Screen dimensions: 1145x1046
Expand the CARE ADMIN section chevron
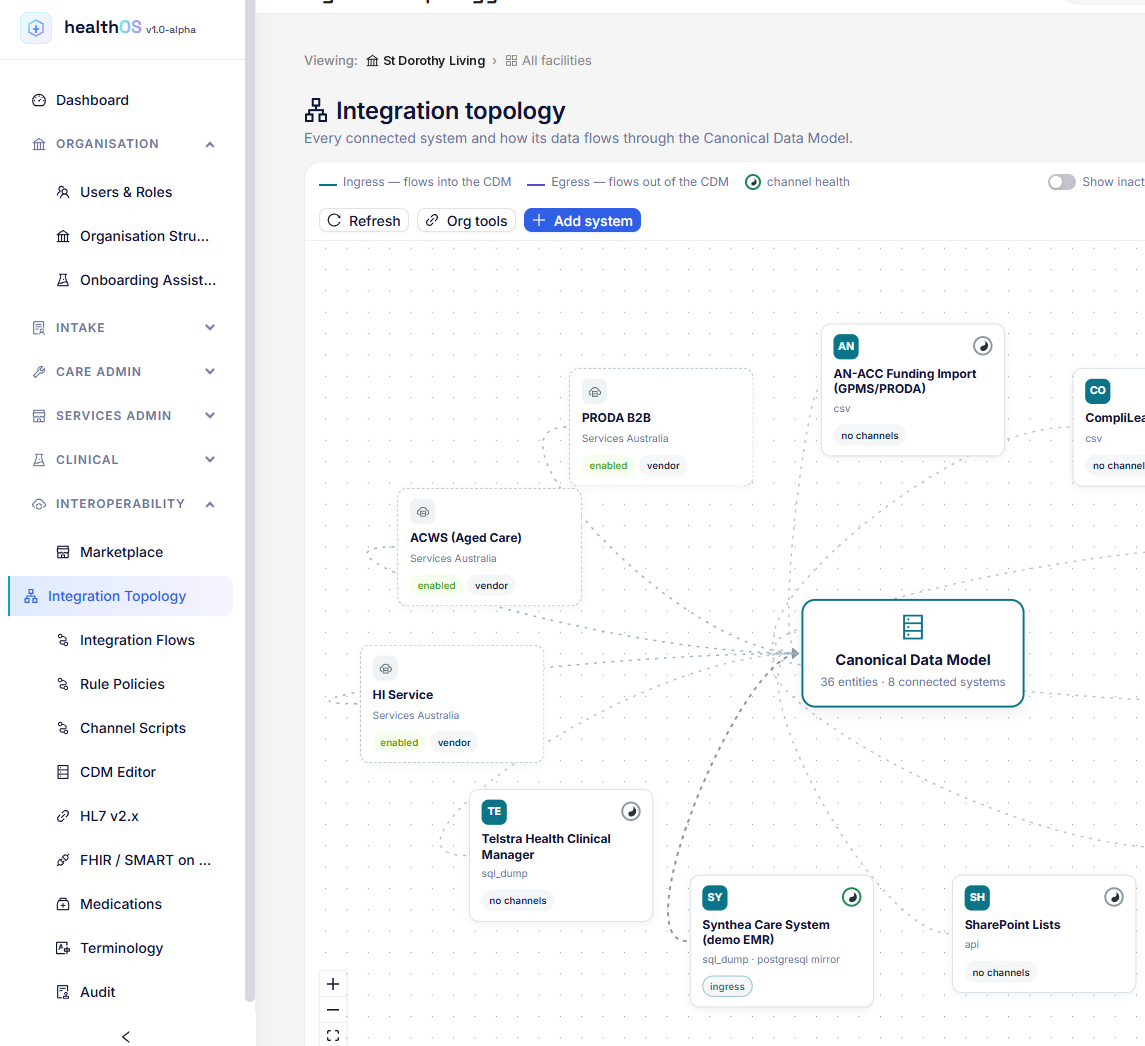pos(210,371)
